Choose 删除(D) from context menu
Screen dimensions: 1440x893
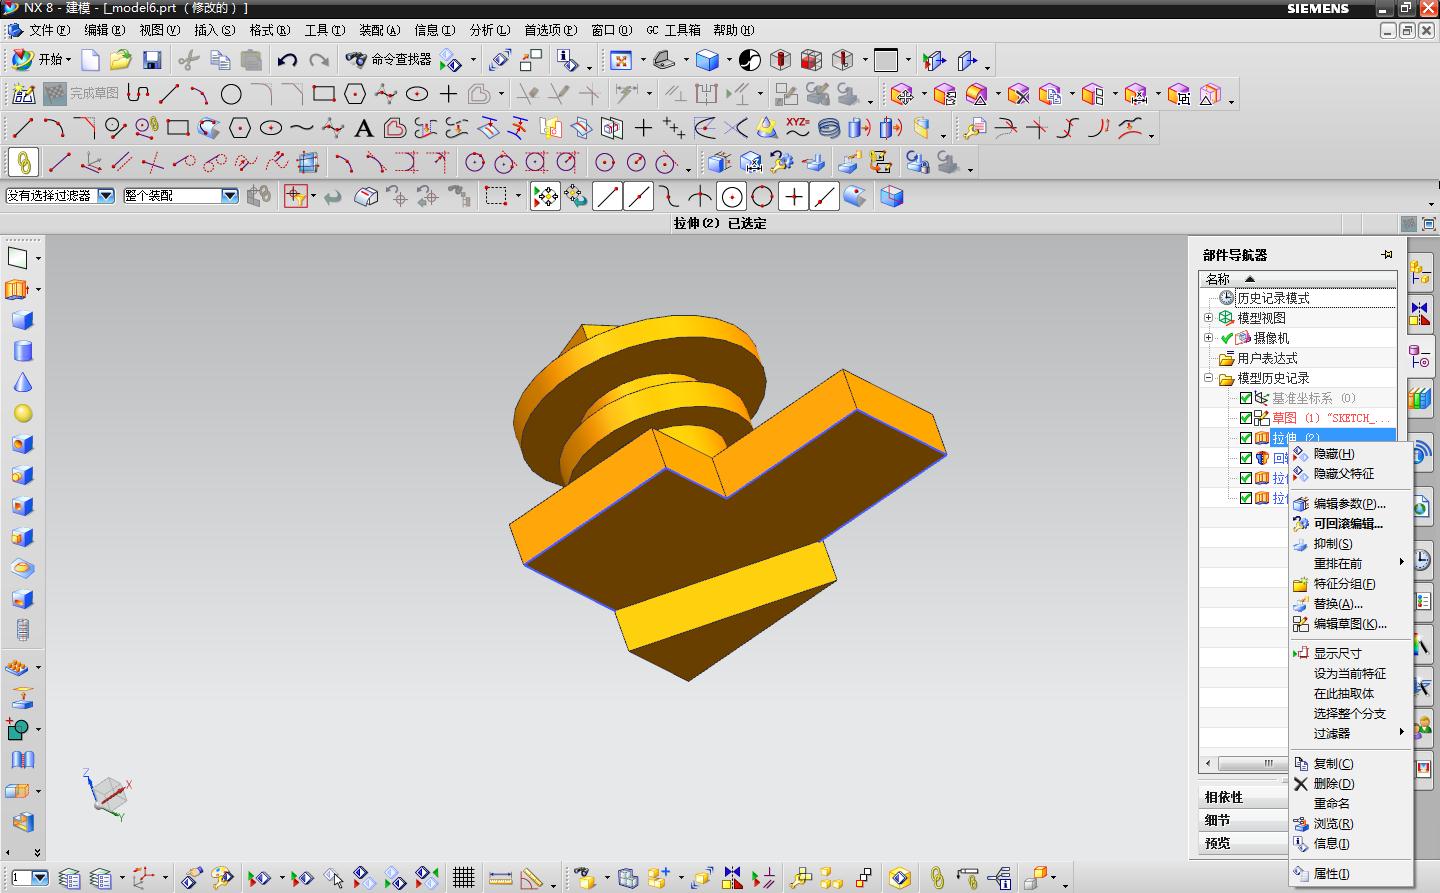(x=1350, y=784)
